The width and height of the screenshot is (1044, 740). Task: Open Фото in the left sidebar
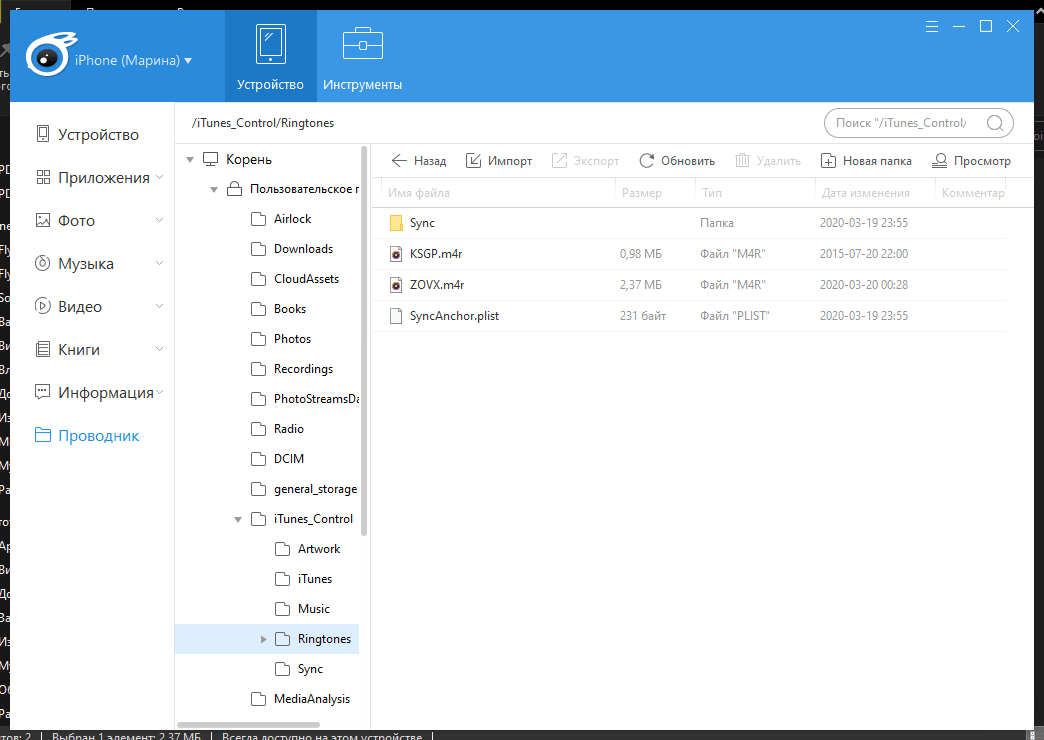coord(76,221)
